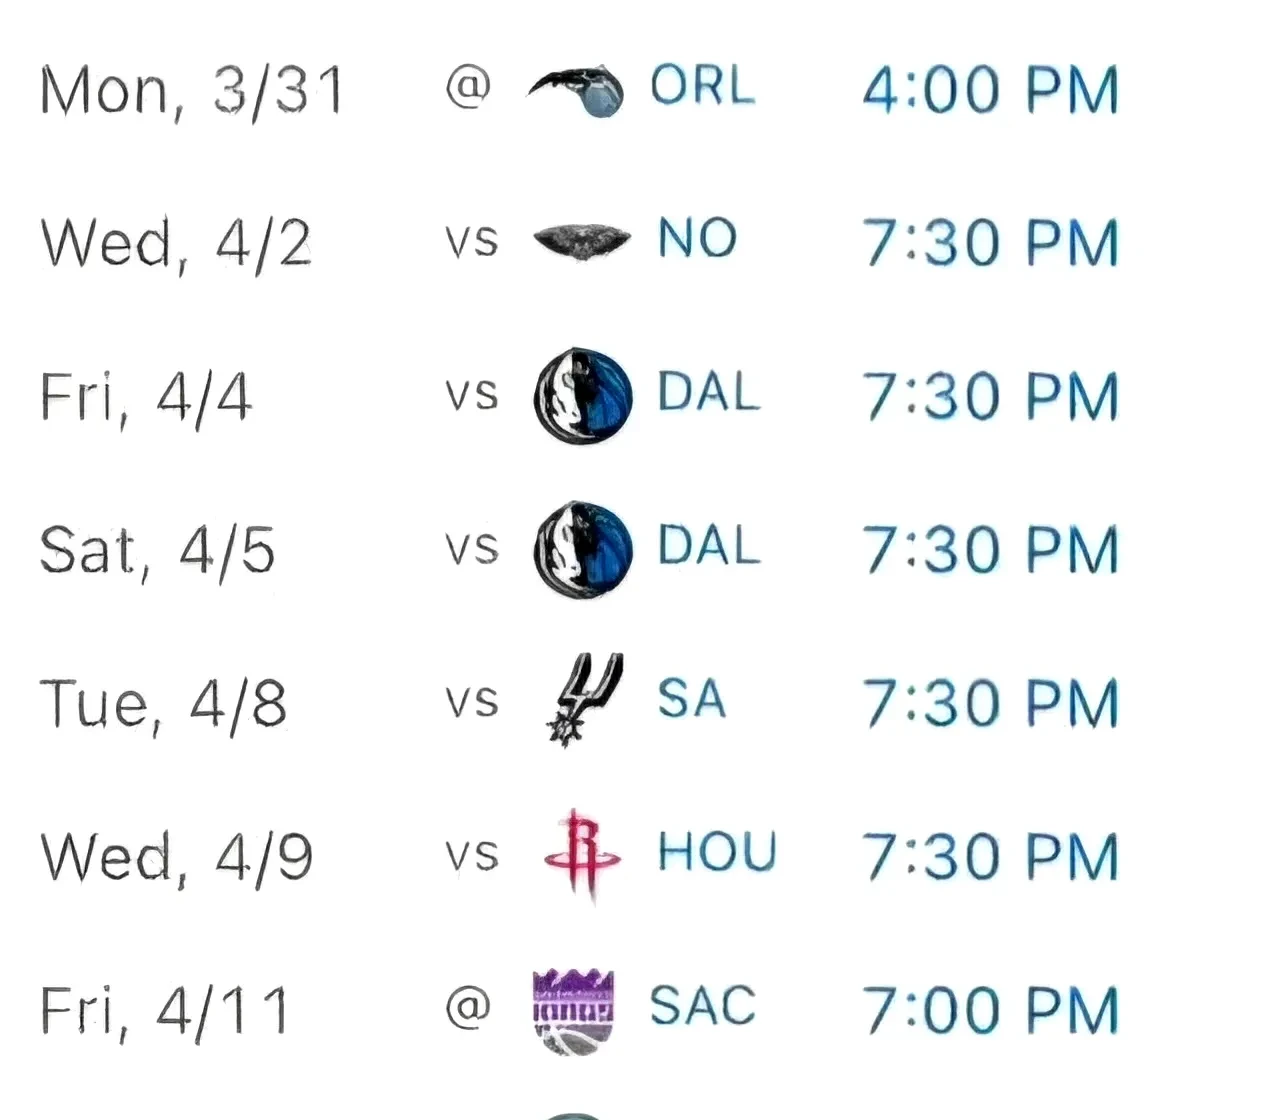Select the Tue, 4/8 date row
This screenshot has width=1275, height=1120.
click(x=163, y=703)
